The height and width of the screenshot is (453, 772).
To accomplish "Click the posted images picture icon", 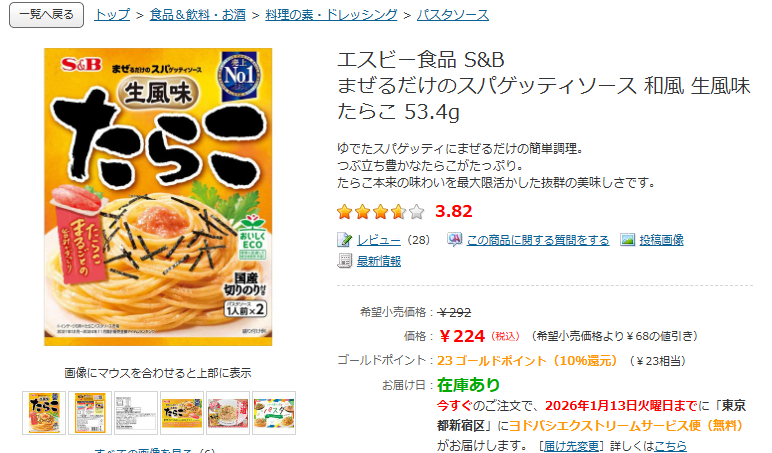I will [x=627, y=239].
